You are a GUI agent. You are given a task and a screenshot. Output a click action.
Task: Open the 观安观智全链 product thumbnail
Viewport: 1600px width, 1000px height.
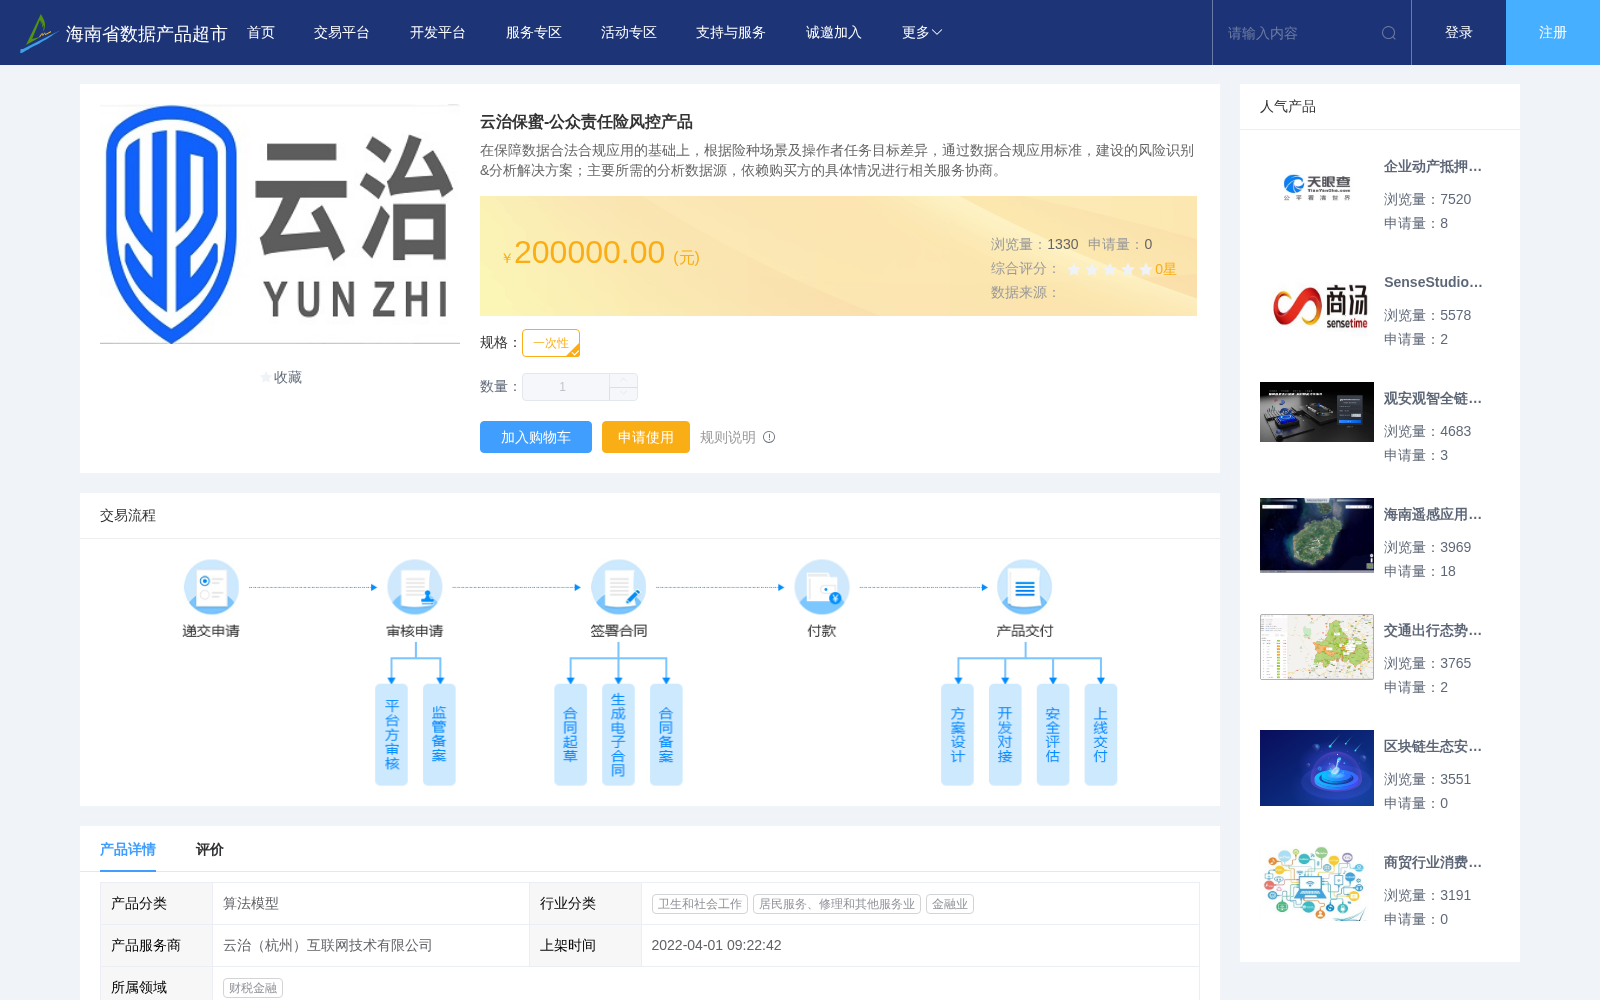(1317, 412)
